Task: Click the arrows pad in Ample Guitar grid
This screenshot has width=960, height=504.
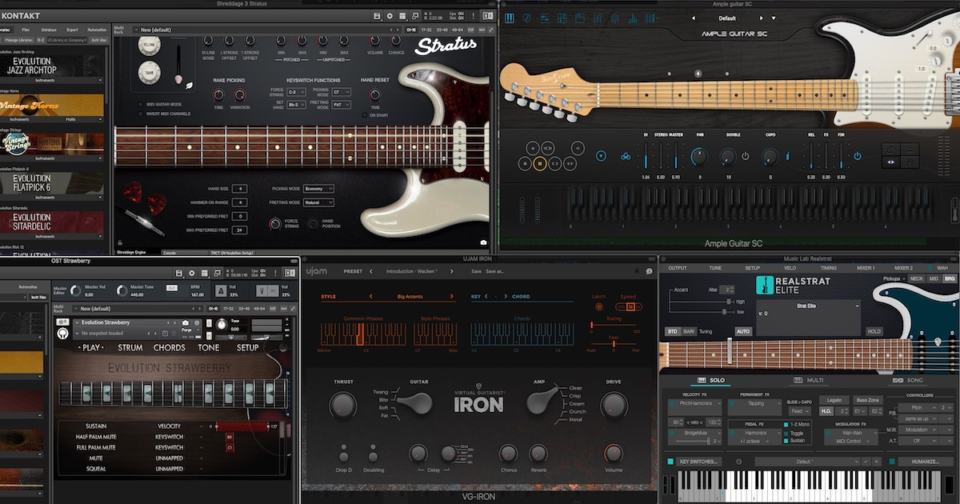Action: 891,162
